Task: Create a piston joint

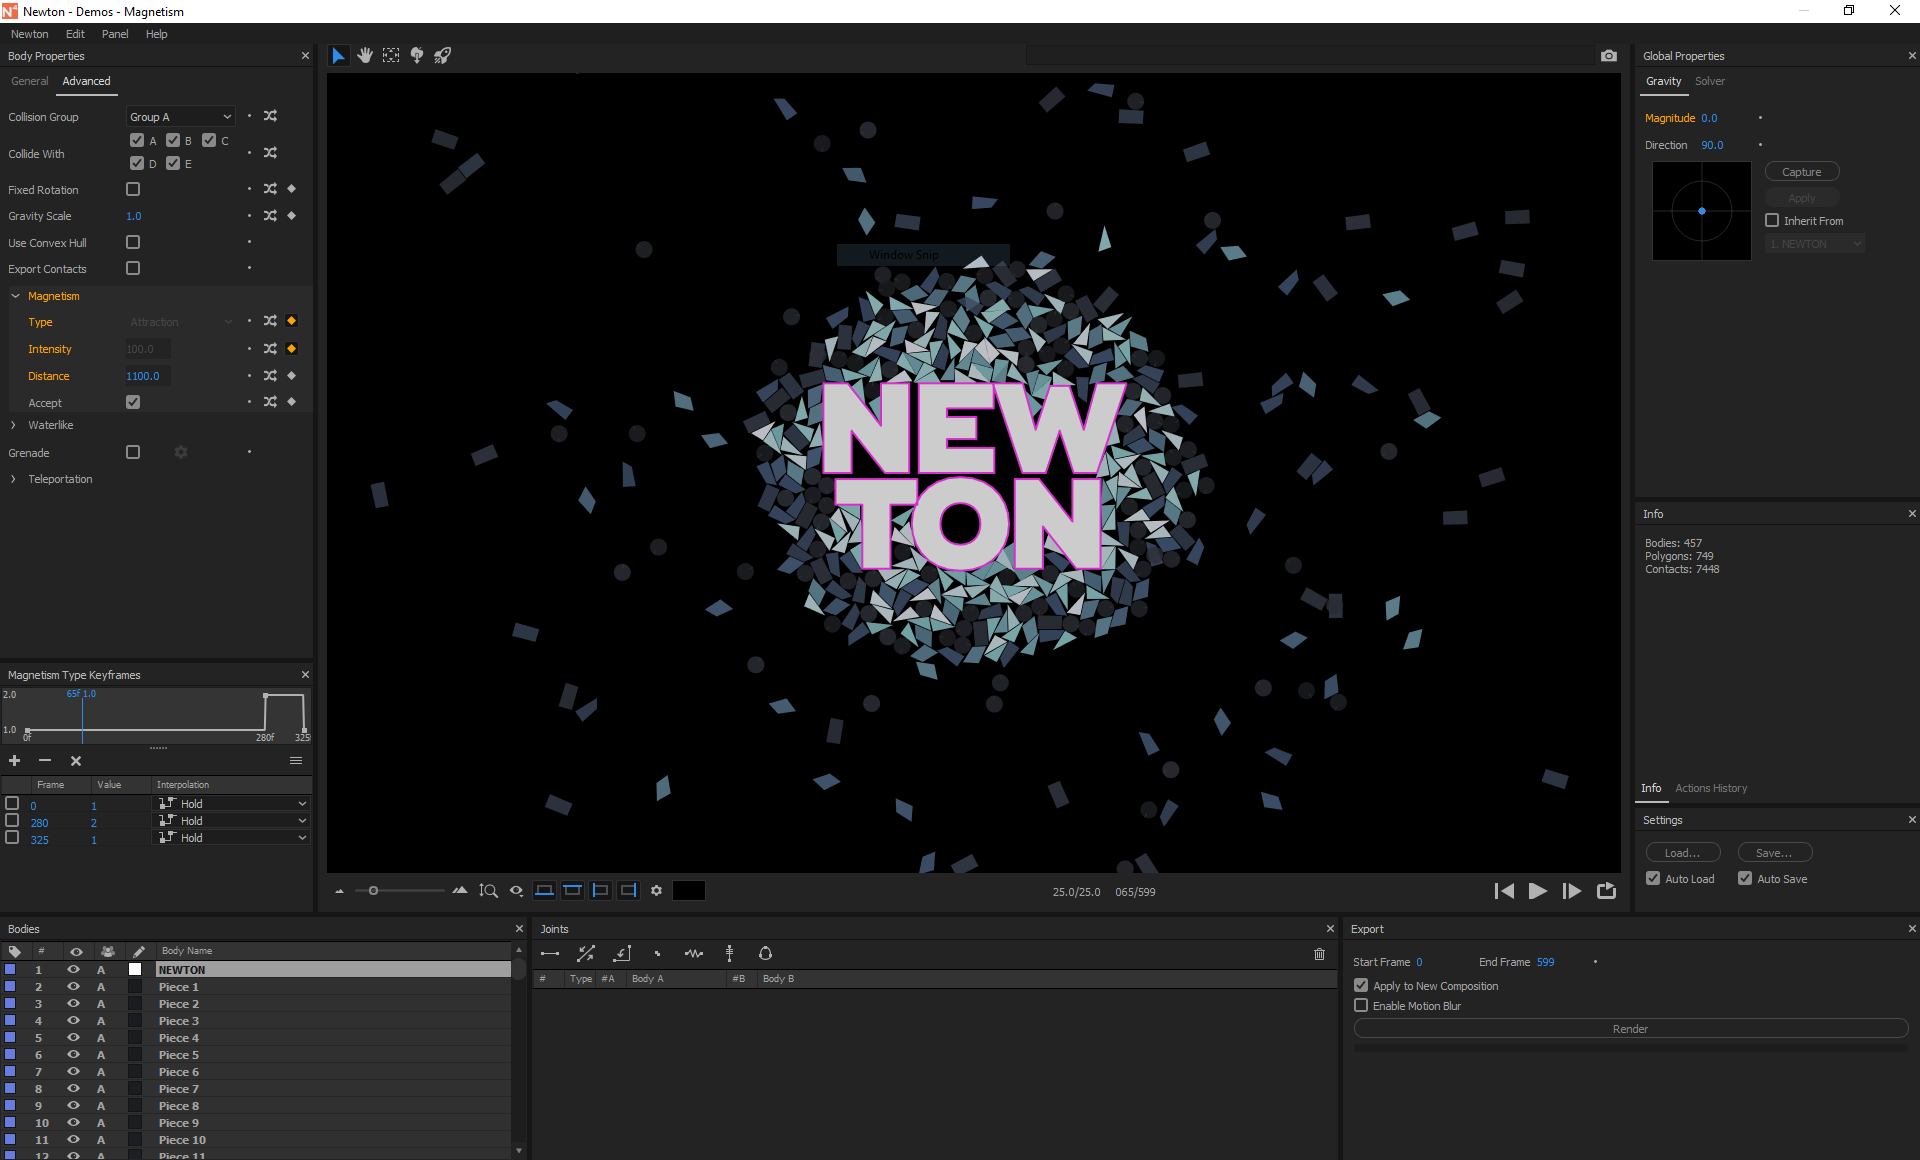Action: click(x=586, y=954)
